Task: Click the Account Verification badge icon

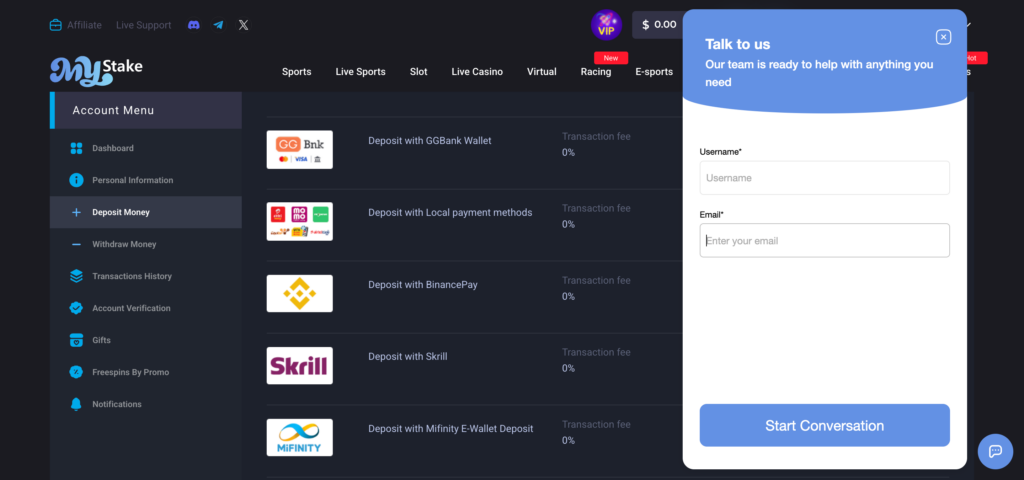Action: click(x=76, y=308)
